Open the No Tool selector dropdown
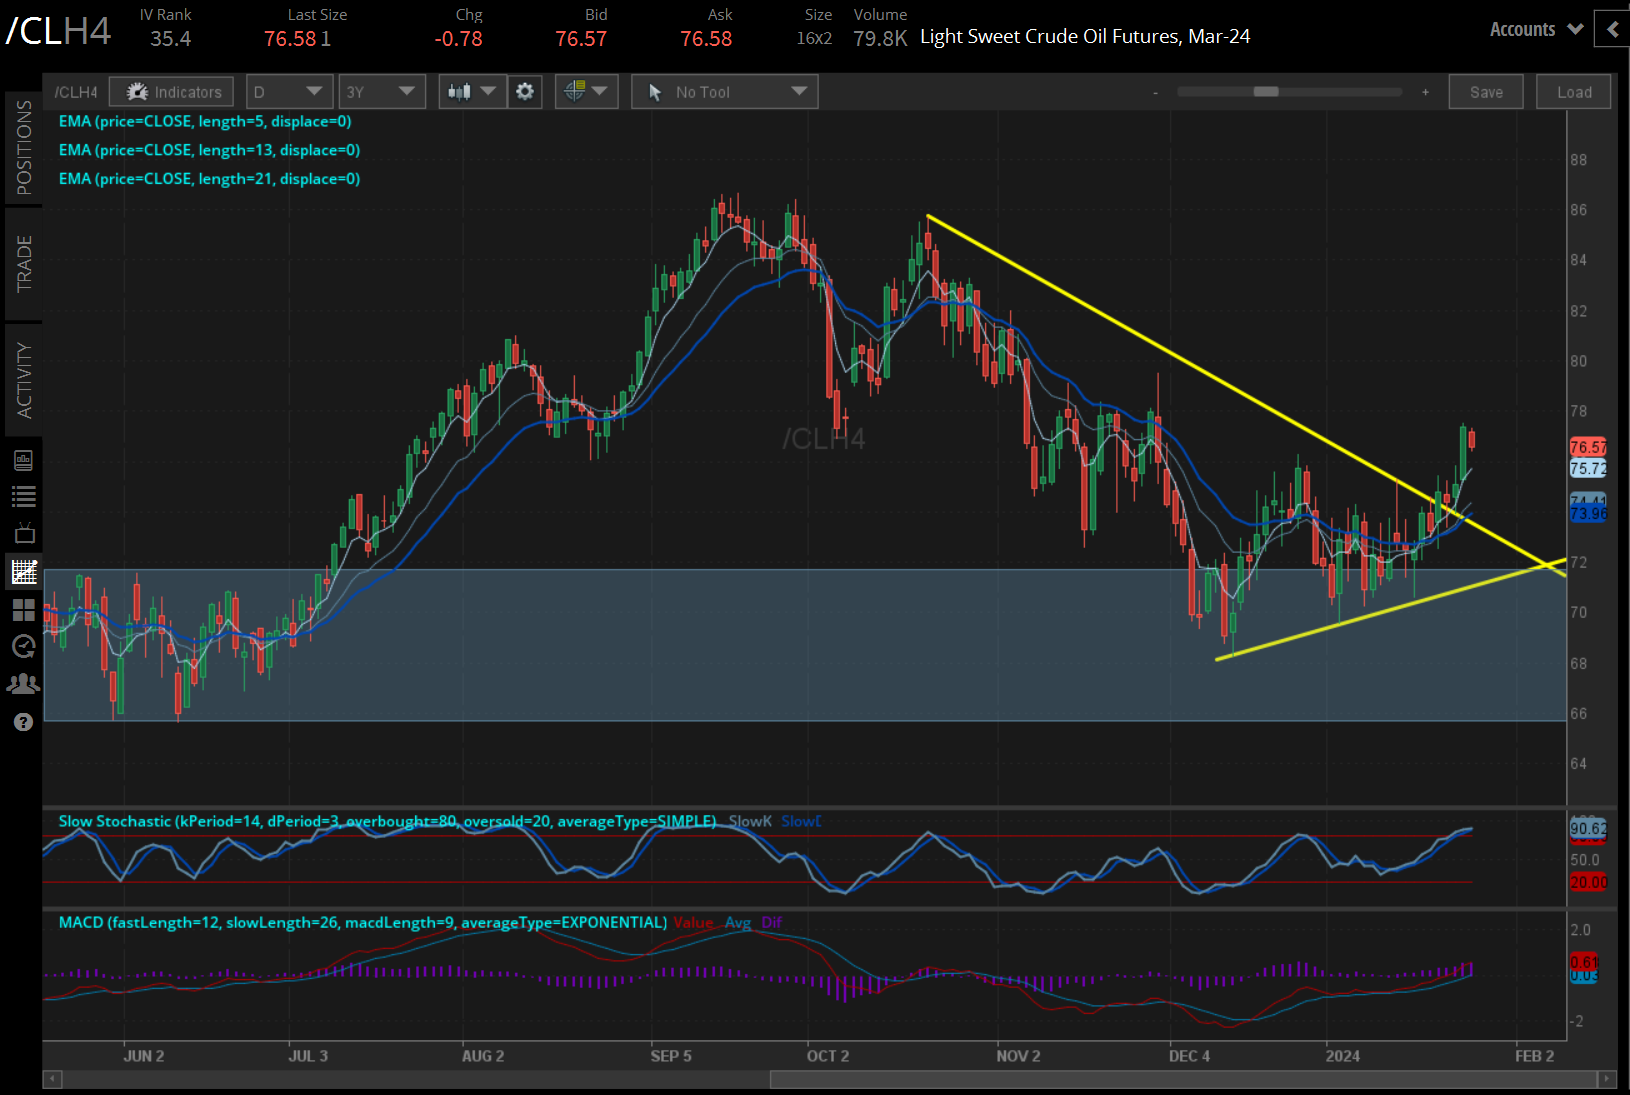This screenshot has width=1630, height=1095. pos(724,91)
